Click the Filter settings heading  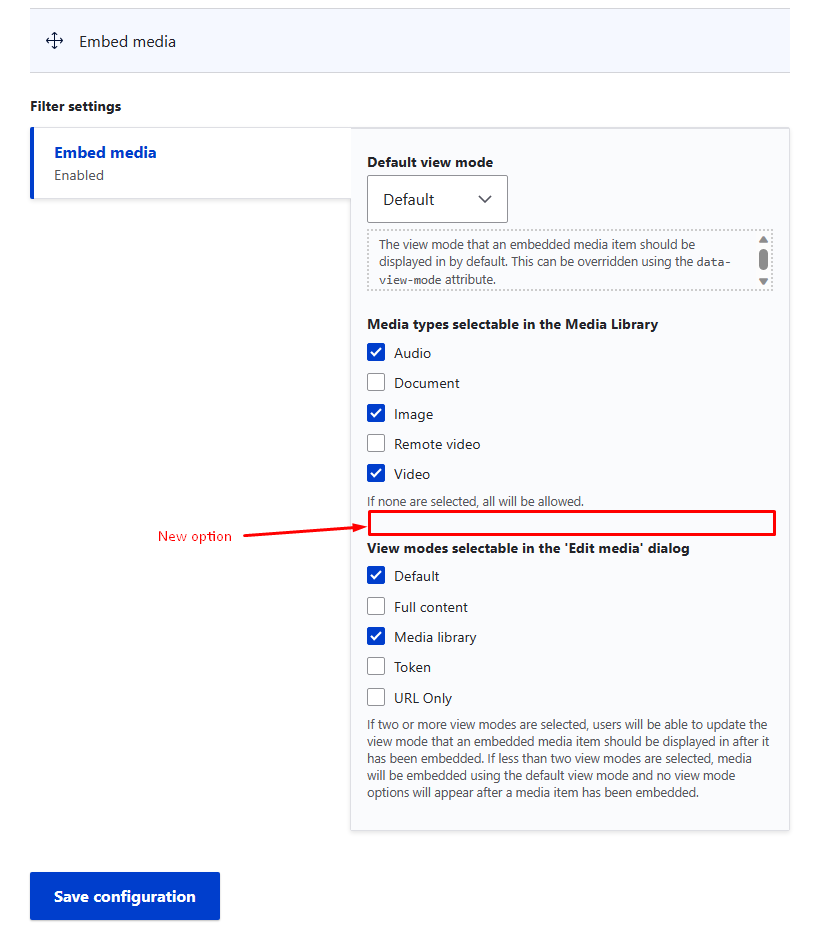(75, 106)
